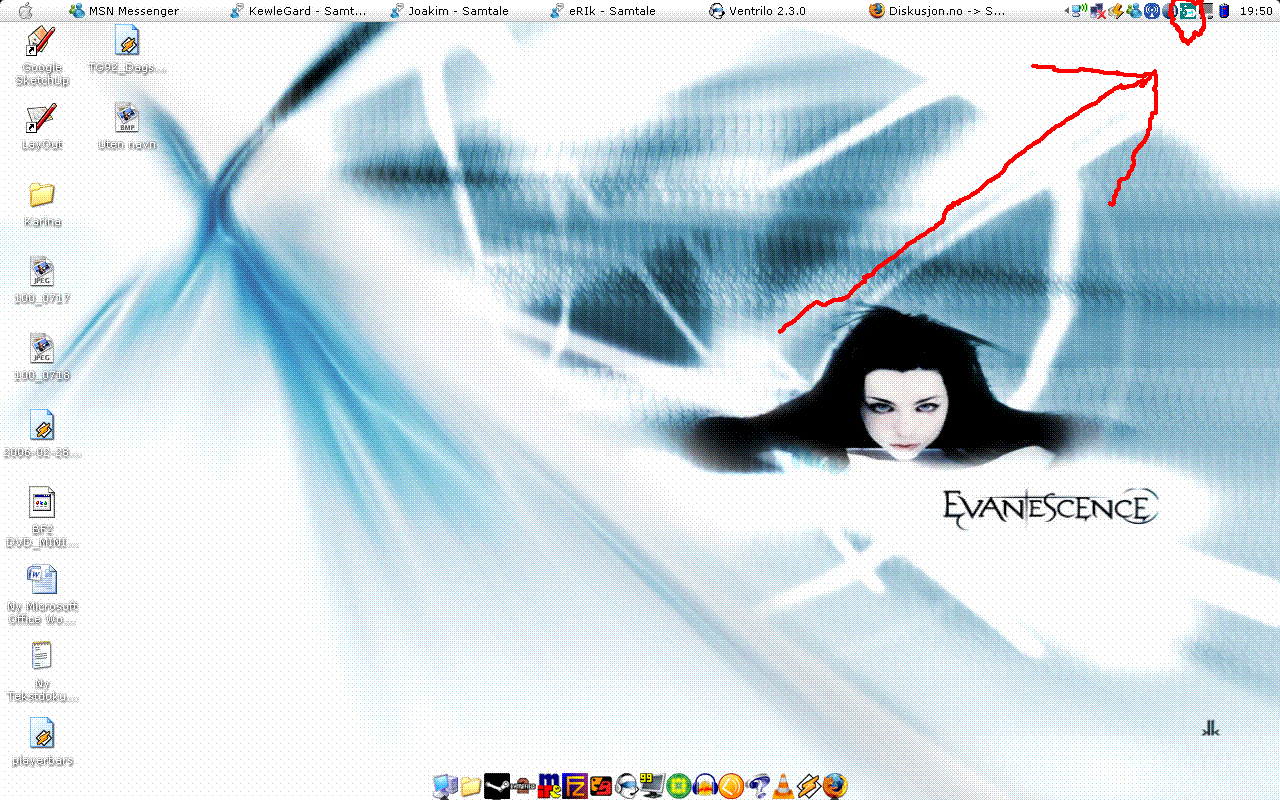Open mIRC from the dock
1280x800 pixels.
[549, 786]
